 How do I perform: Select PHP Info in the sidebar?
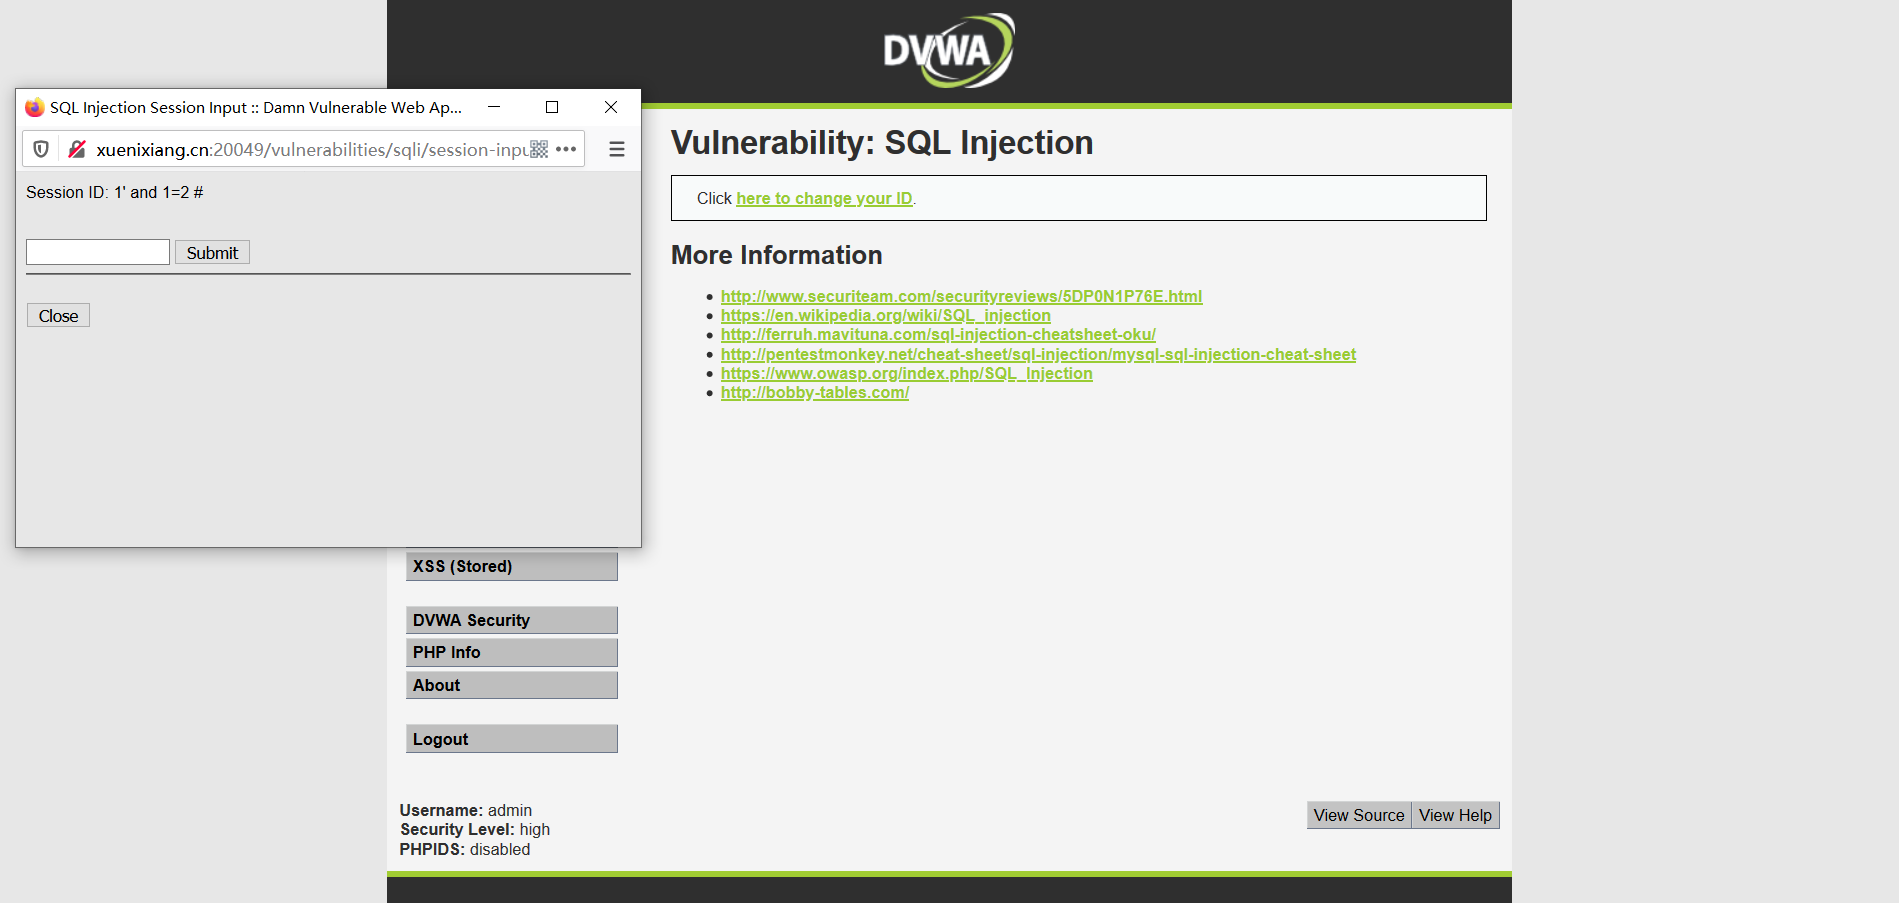(511, 652)
